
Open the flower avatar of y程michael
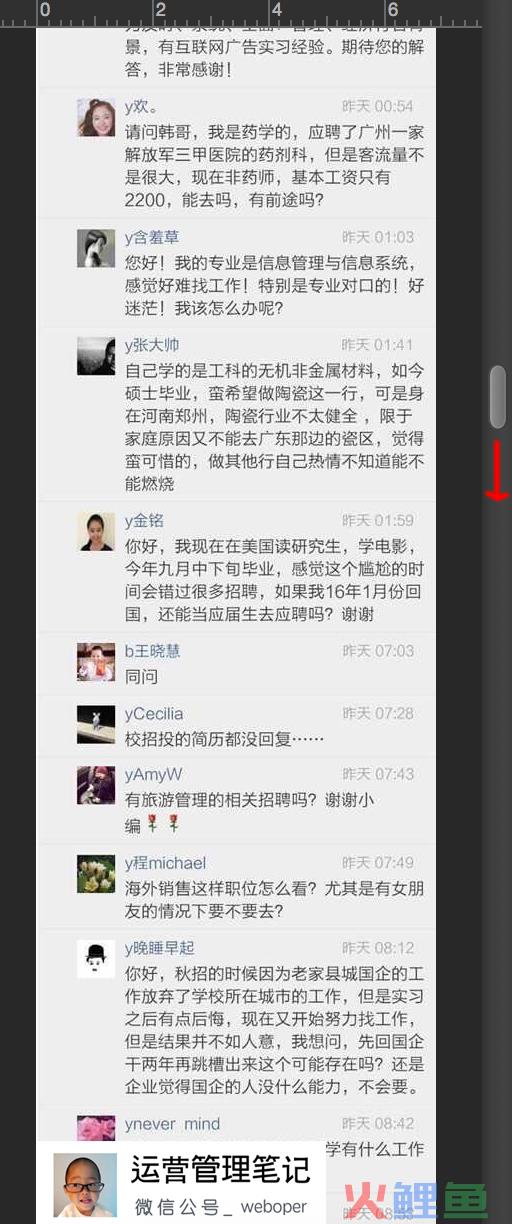(96, 874)
